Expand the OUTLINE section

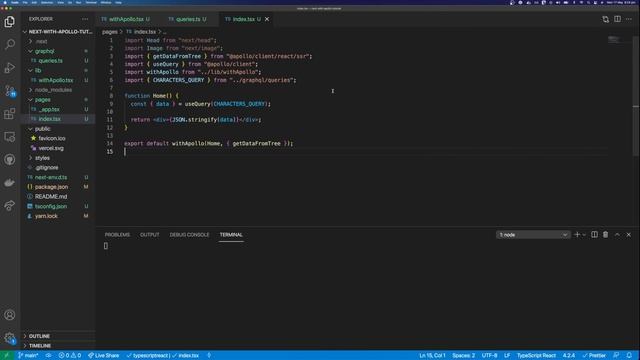pyautogui.click(x=58, y=336)
